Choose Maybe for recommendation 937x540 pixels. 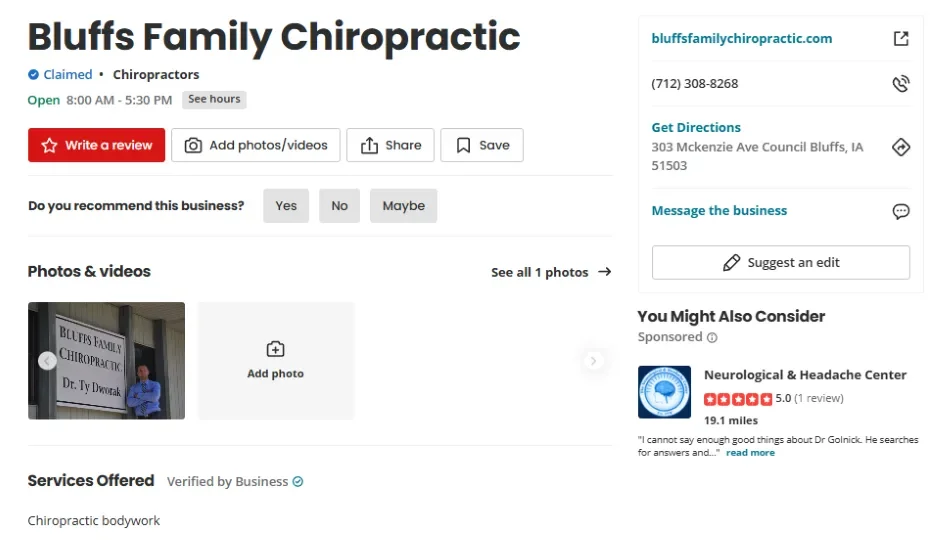(x=403, y=205)
